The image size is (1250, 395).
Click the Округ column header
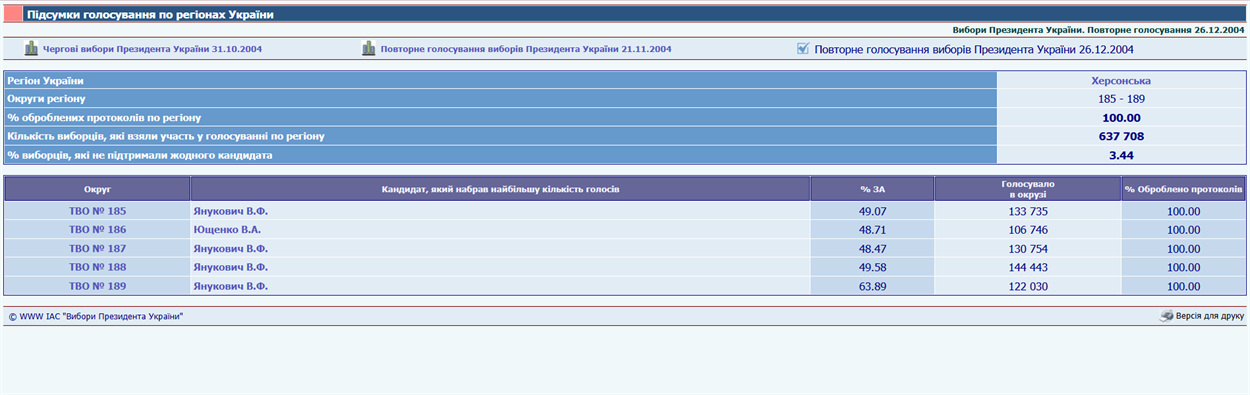point(97,189)
